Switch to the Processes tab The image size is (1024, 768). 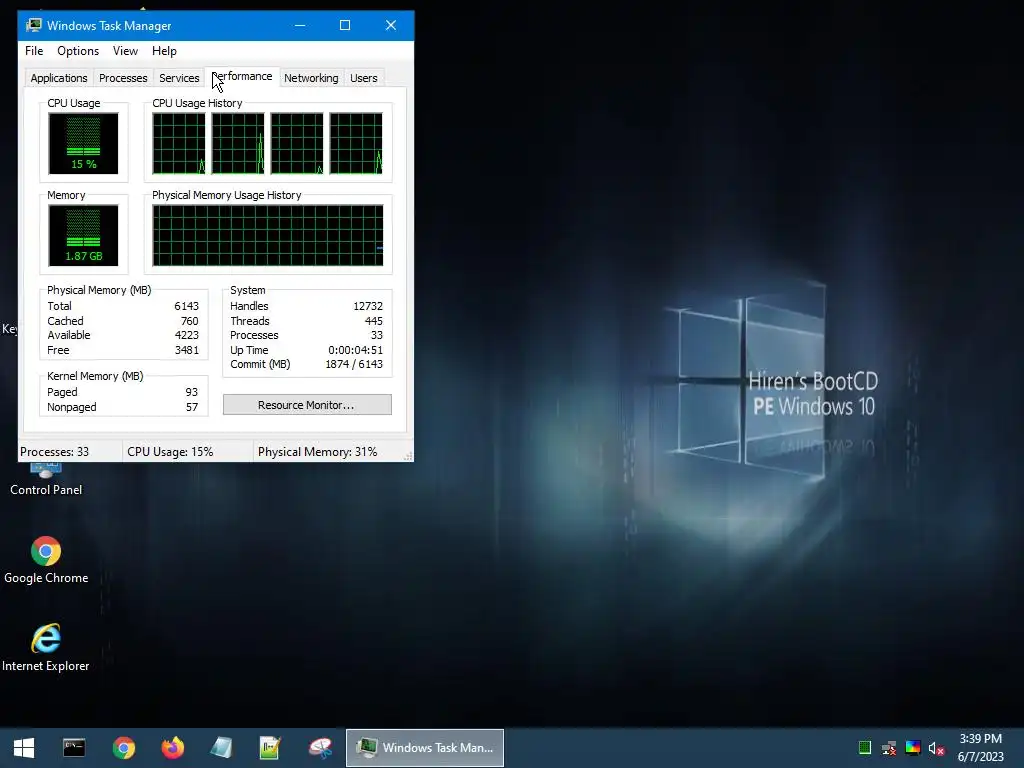(123, 78)
